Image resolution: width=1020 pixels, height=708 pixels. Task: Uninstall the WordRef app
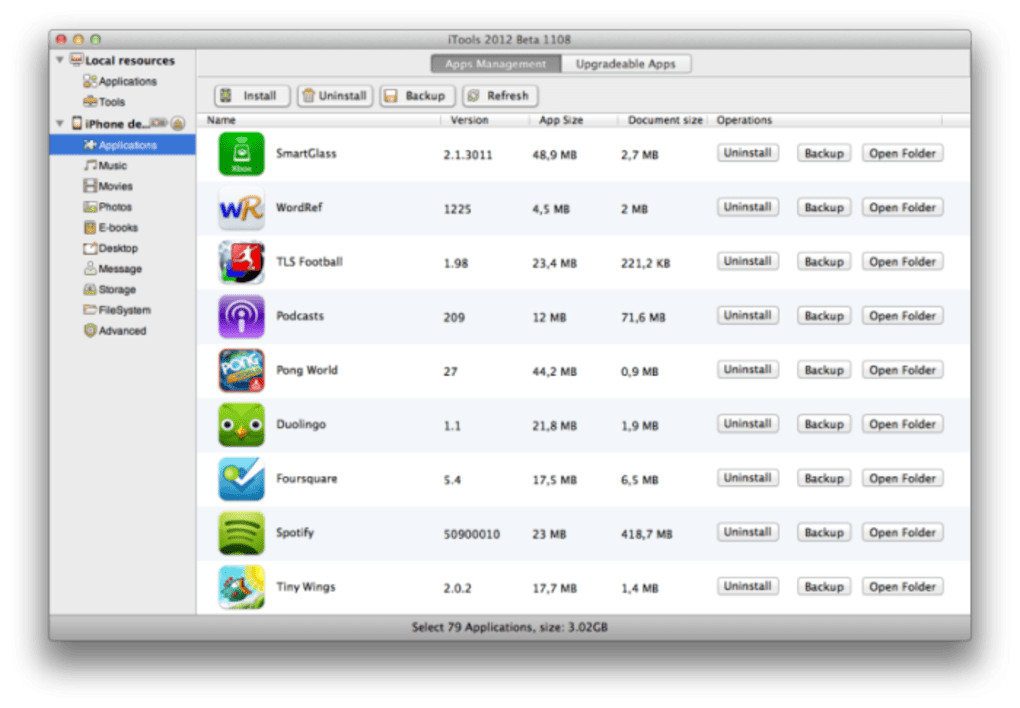coord(748,208)
